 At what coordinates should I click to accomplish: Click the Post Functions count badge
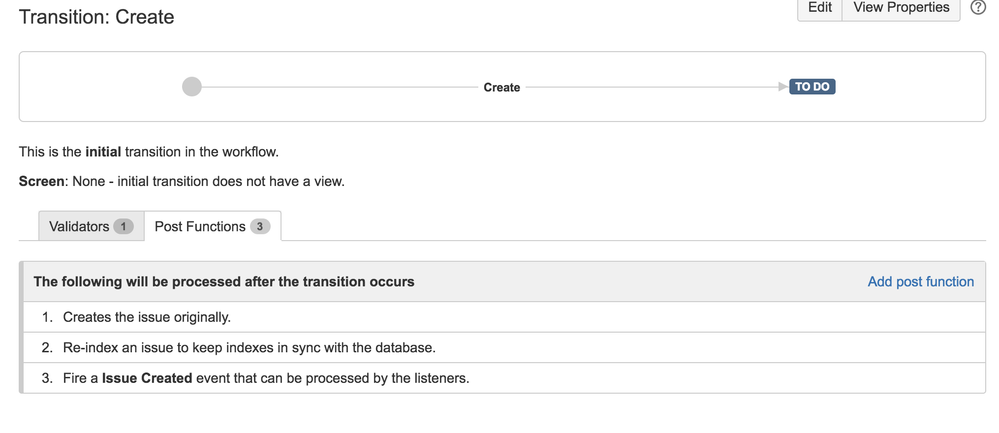point(260,227)
